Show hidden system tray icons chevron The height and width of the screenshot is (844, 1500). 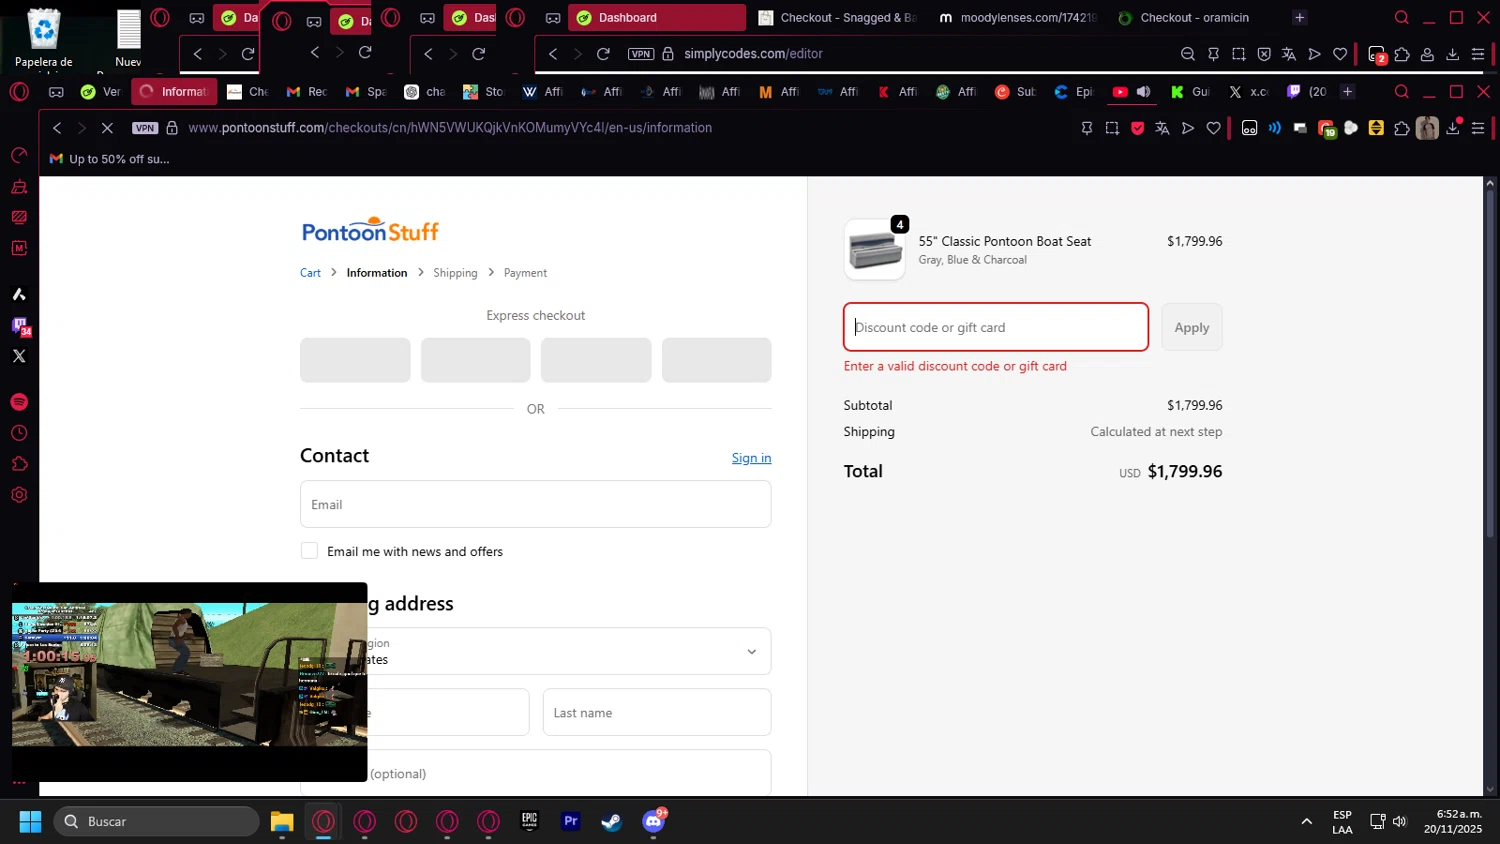coord(1306,821)
